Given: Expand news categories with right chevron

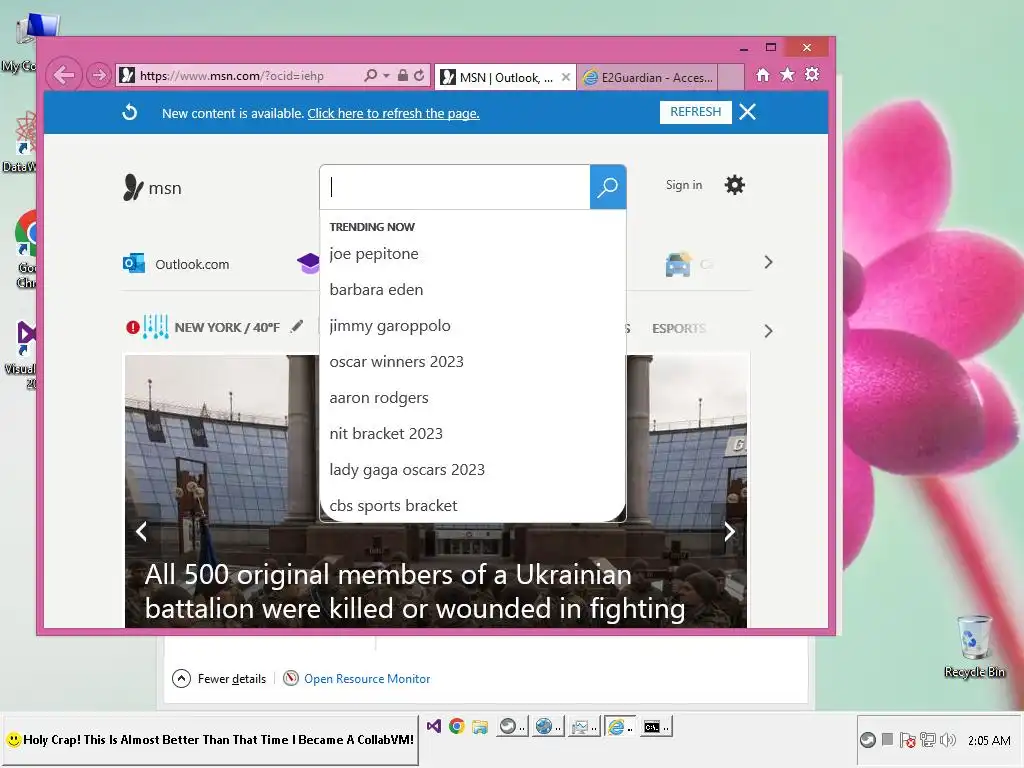Looking at the screenshot, I should point(768,331).
